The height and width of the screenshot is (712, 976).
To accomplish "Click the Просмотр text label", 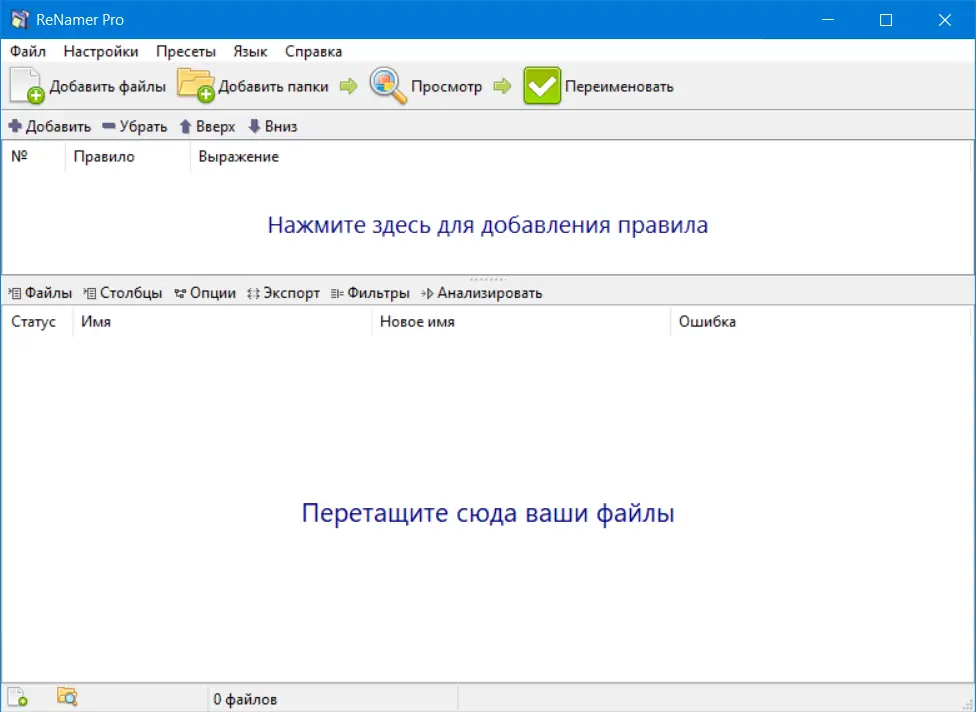I will point(446,87).
